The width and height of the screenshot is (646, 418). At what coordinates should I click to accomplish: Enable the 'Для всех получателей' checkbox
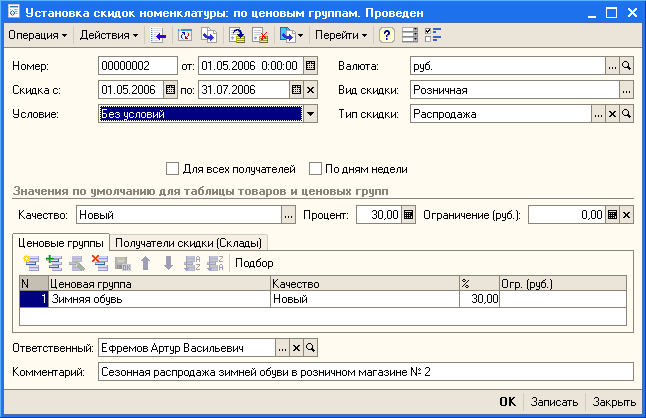click(173, 168)
